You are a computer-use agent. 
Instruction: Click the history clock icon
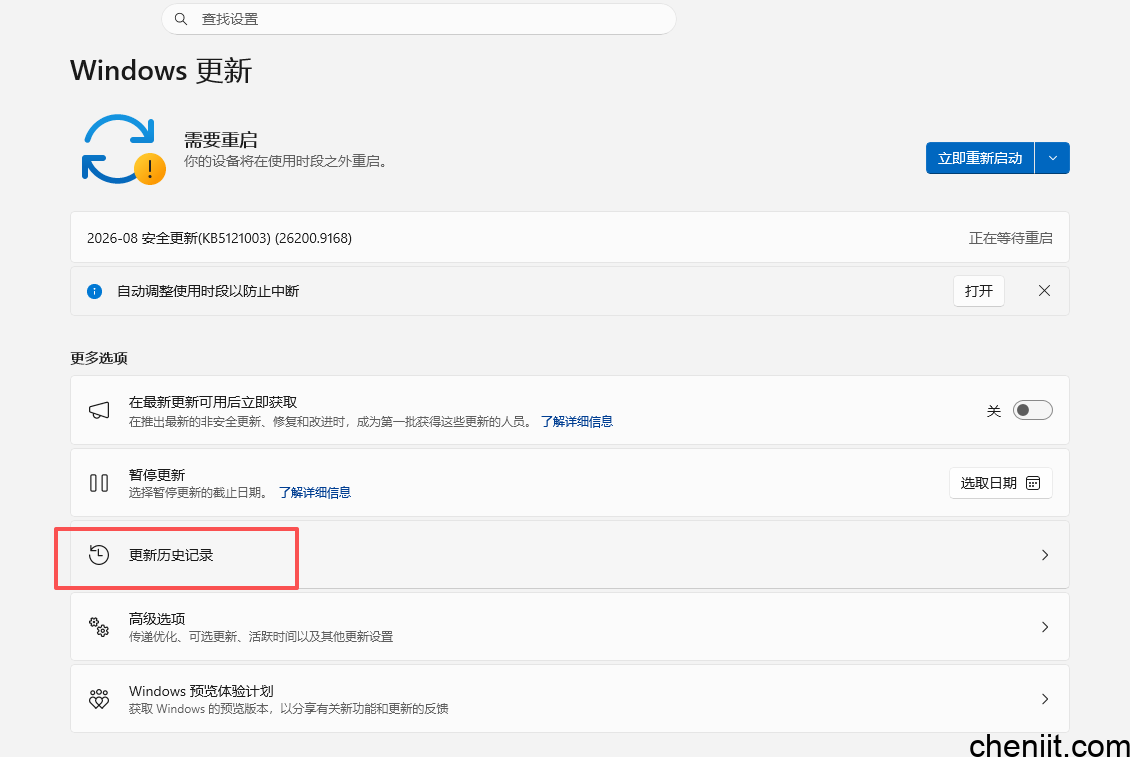pyautogui.click(x=99, y=554)
